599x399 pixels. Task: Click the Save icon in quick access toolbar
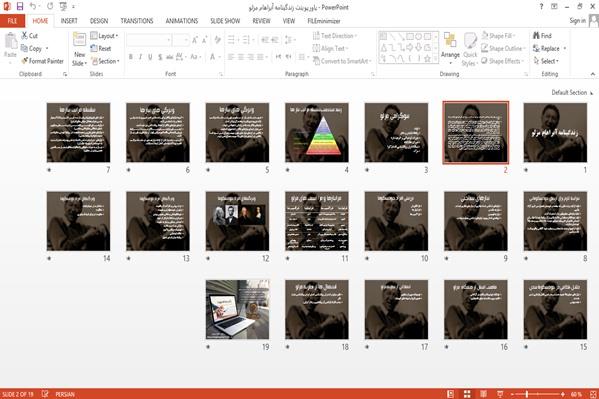20,6
